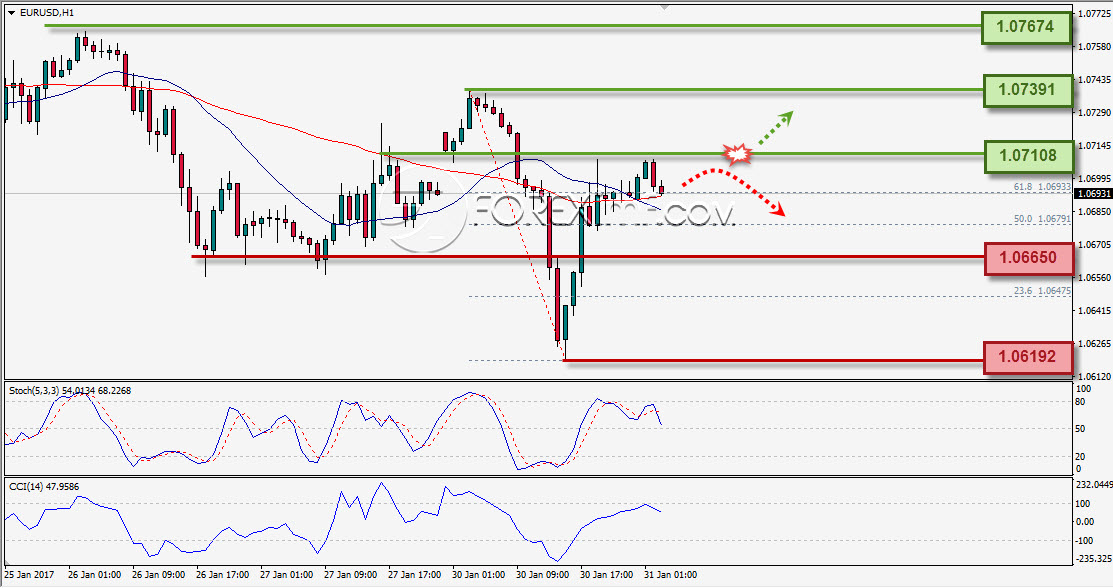Image resolution: width=1113 pixels, height=588 pixels.
Task: Click the 27 Jan 01:00 time axis marker
Action: (x=286, y=575)
